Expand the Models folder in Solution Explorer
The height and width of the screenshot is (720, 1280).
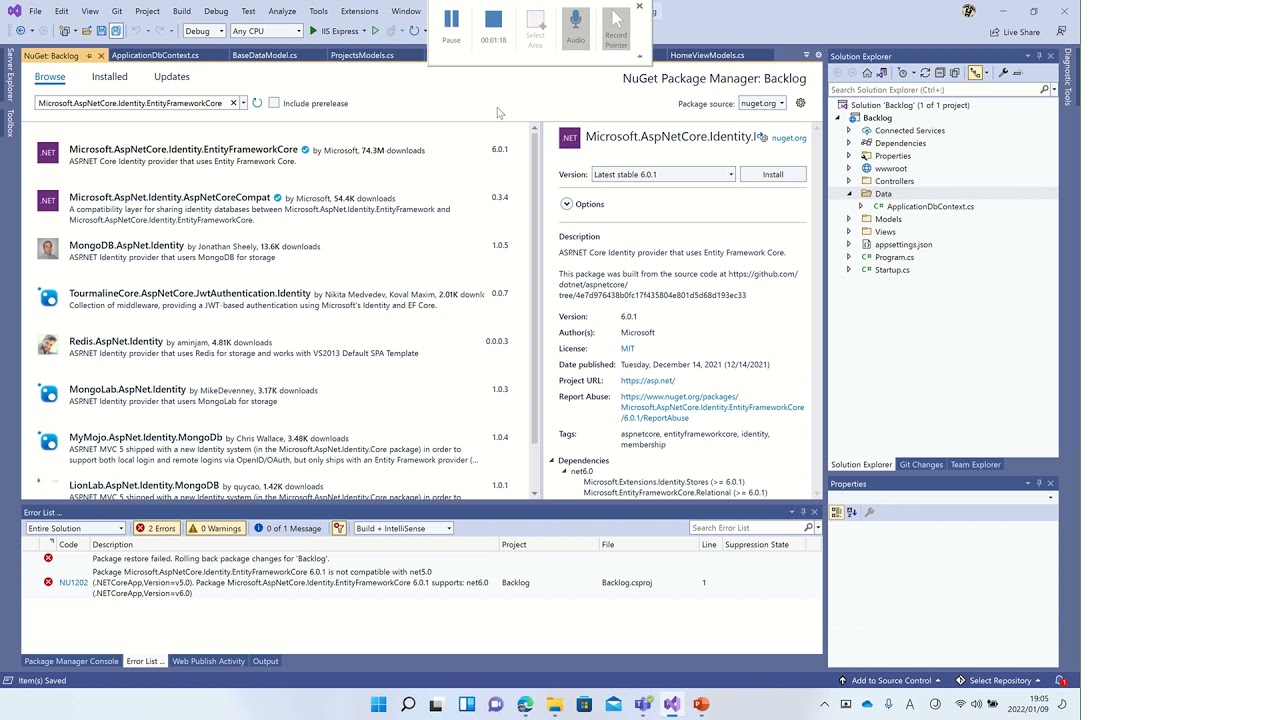[x=849, y=219]
